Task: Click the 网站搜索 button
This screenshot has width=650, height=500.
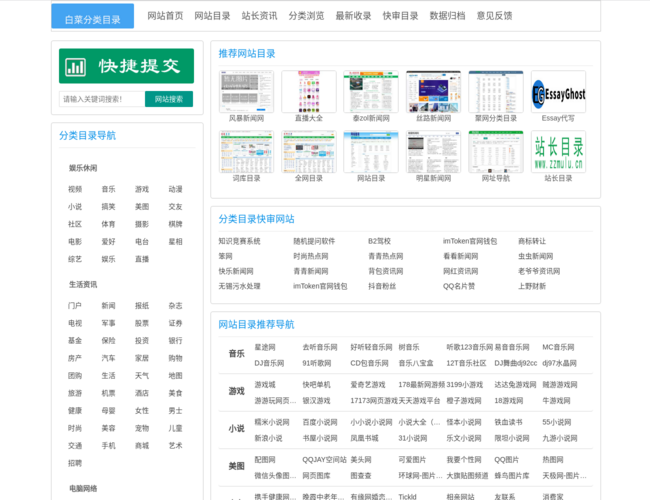Action: pos(169,99)
